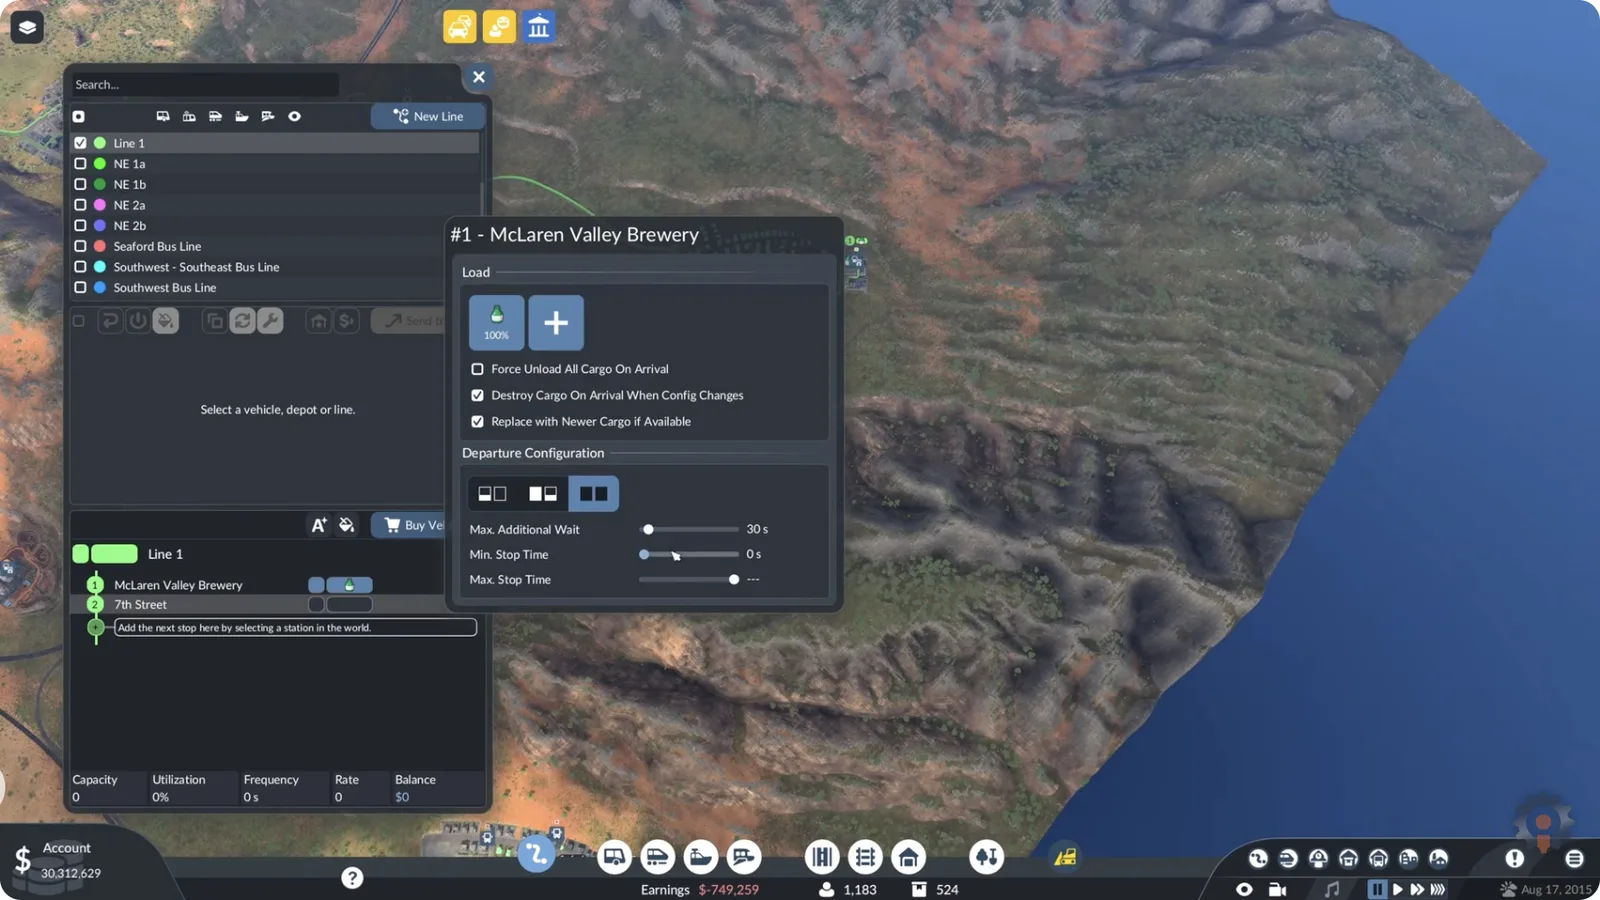
Task: Filter lines by train icon
Action: 215,116
